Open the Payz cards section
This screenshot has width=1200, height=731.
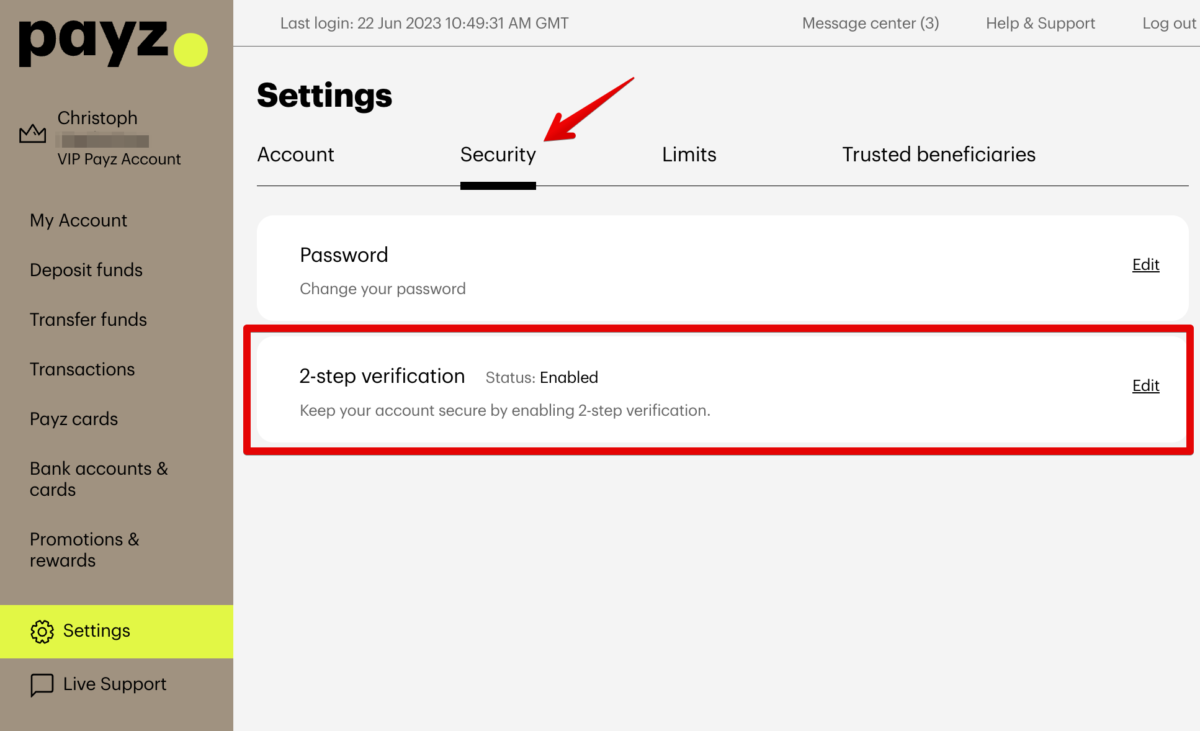73,418
